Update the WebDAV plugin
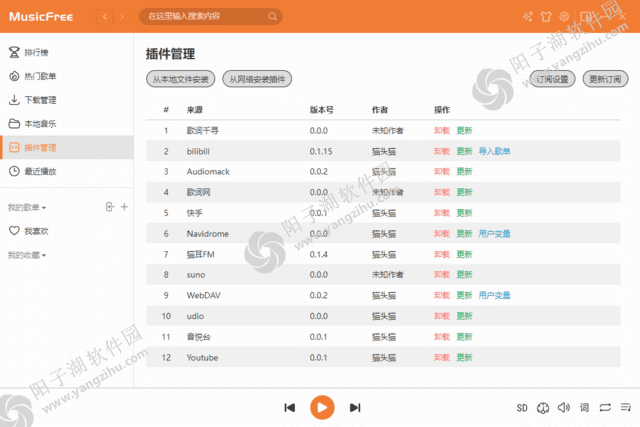This screenshot has width=640, height=427. (464, 296)
